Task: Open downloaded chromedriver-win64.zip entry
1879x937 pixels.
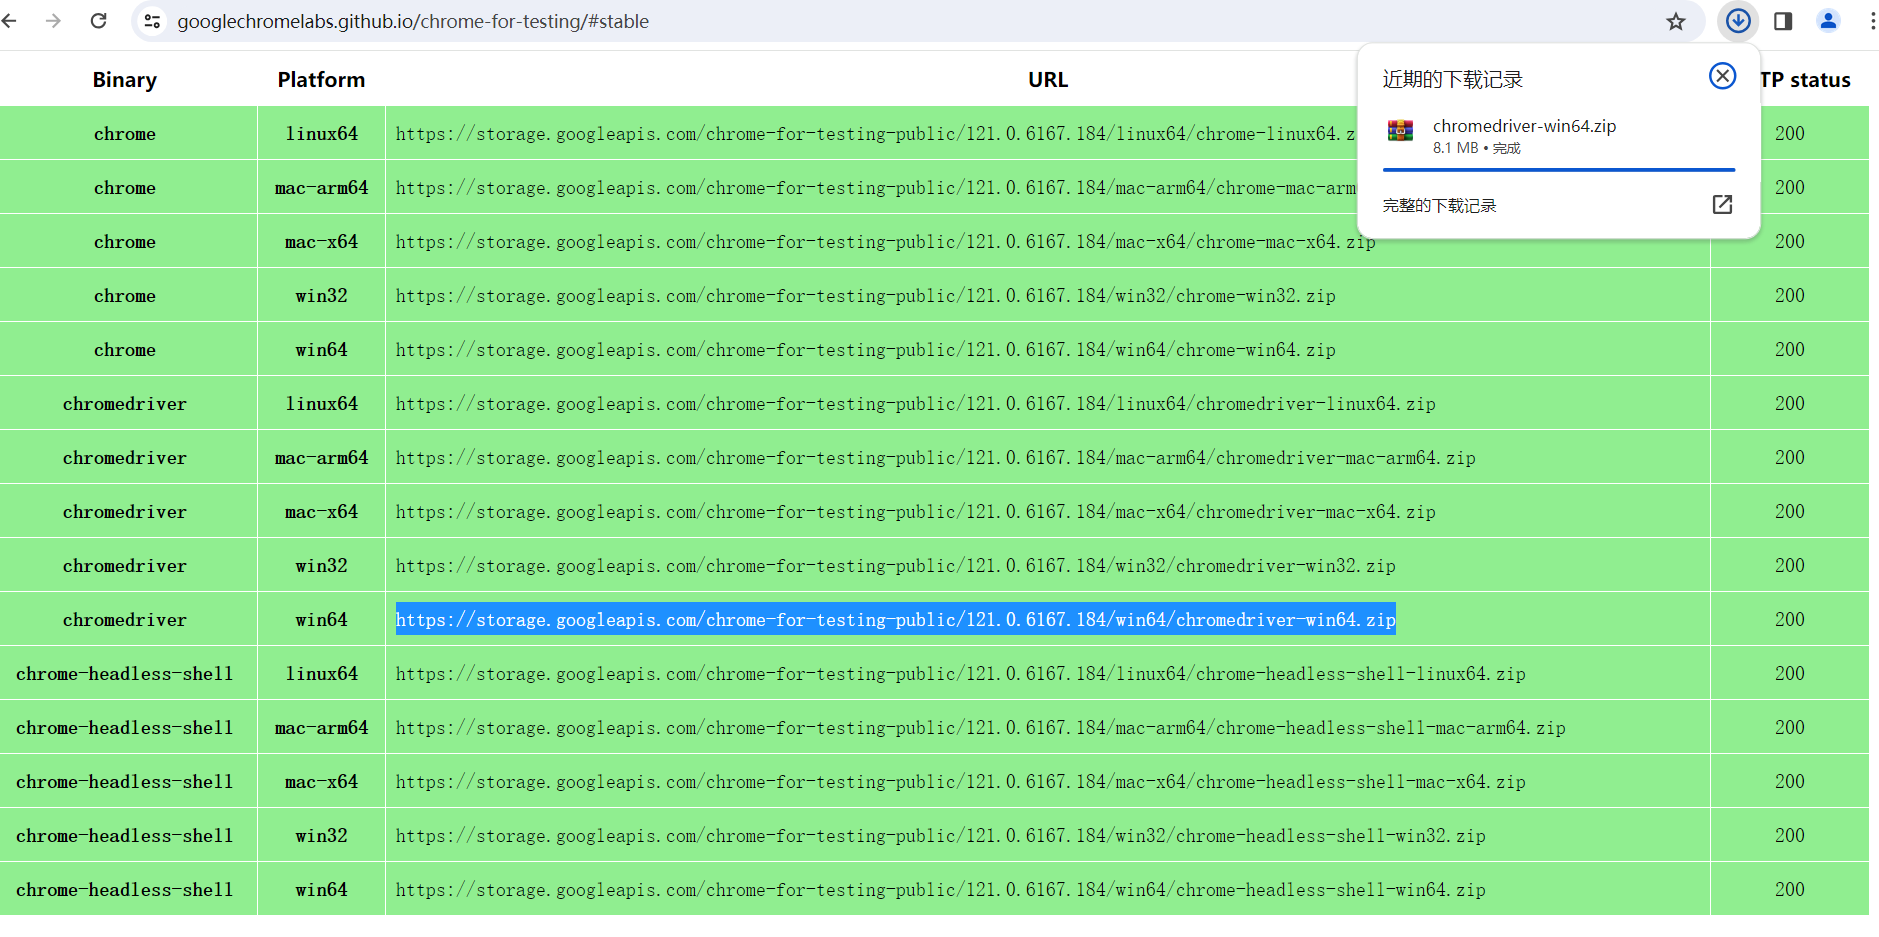Action: coord(1560,136)
